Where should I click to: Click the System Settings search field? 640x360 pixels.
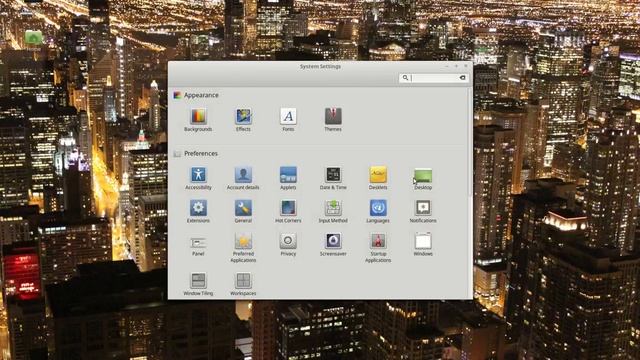(x=433, y=78)
